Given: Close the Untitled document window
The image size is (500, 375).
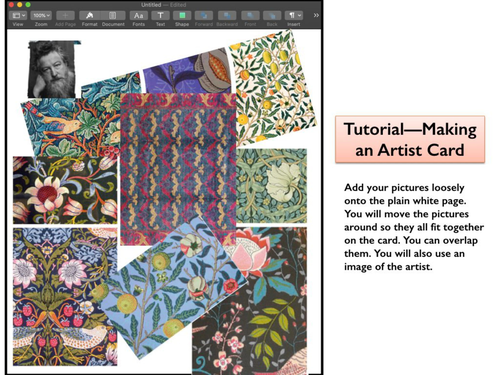Looking at the screenshot, I should pos(11,5).
